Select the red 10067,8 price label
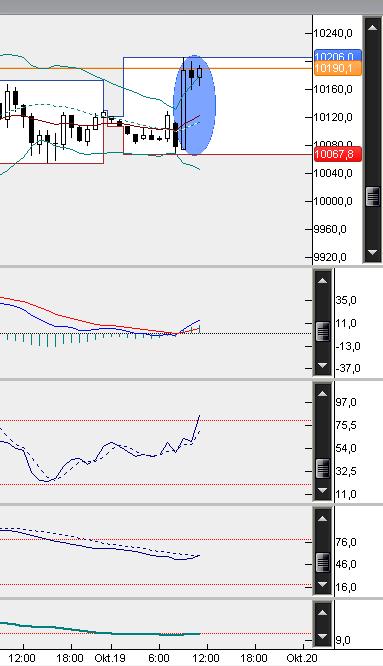The height and width of the screenshot is (666, 383). point(338,154)
